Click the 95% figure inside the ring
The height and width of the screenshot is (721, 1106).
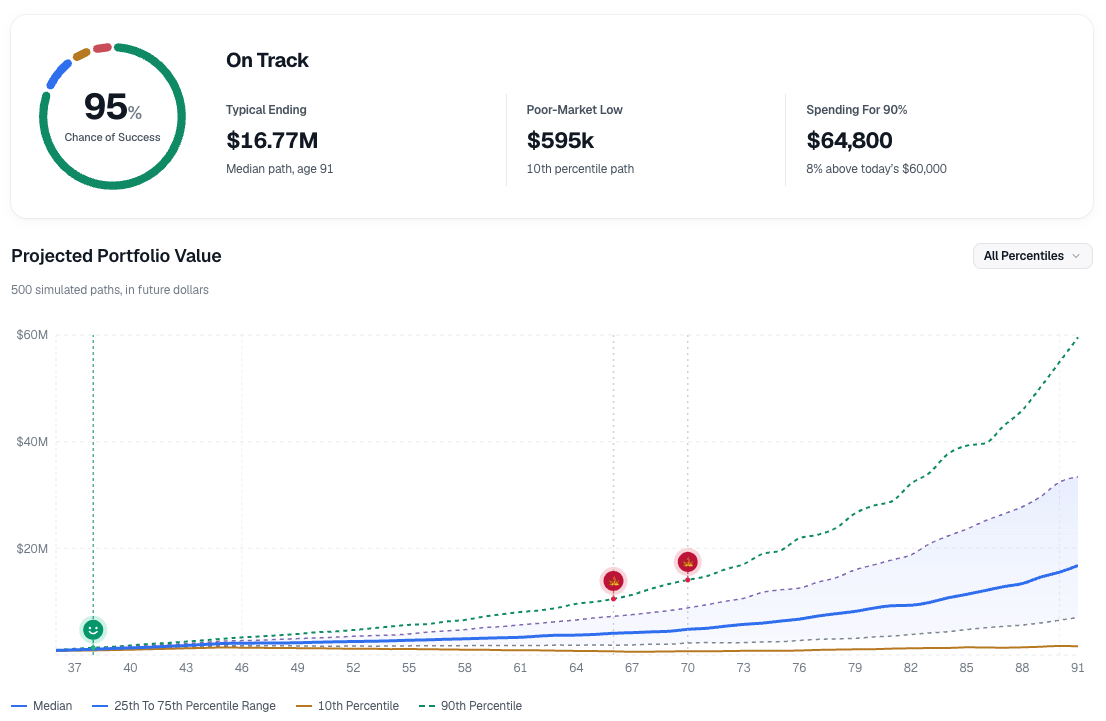113,107
